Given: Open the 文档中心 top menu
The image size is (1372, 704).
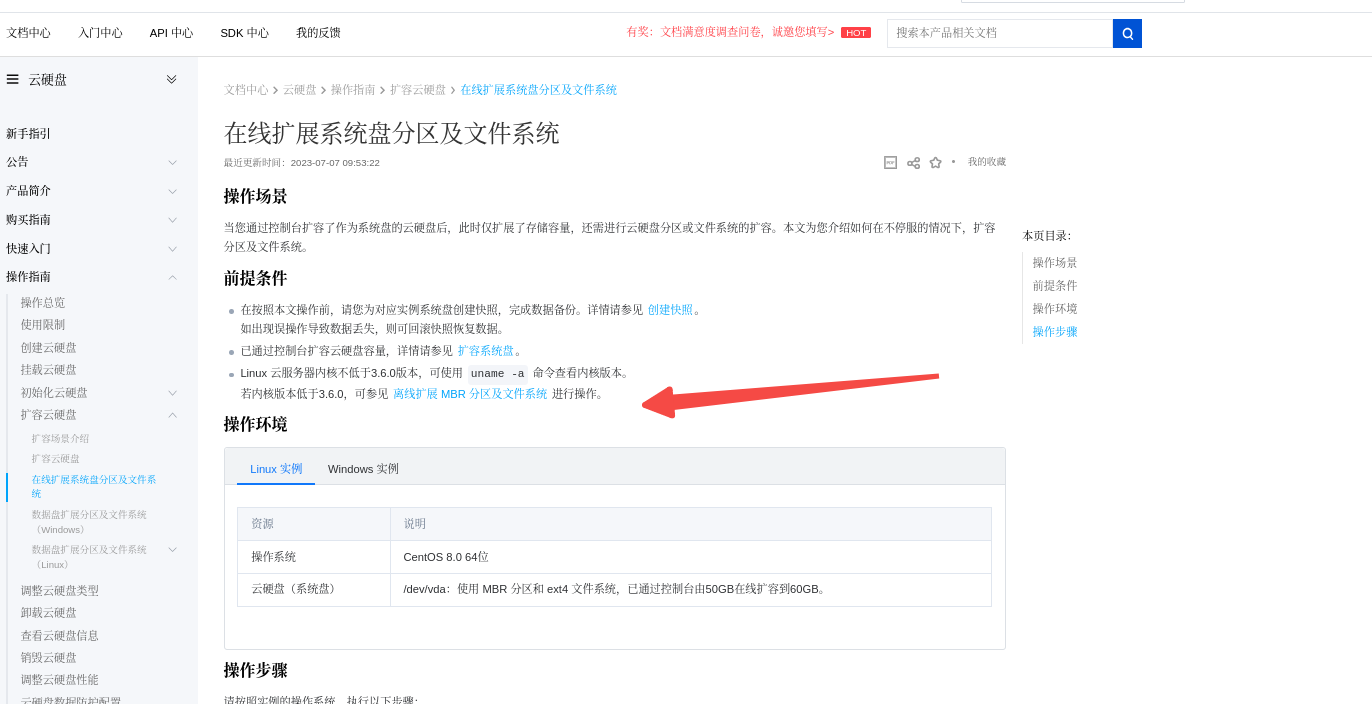Looking at the screenshot, I should click(29, 33).
